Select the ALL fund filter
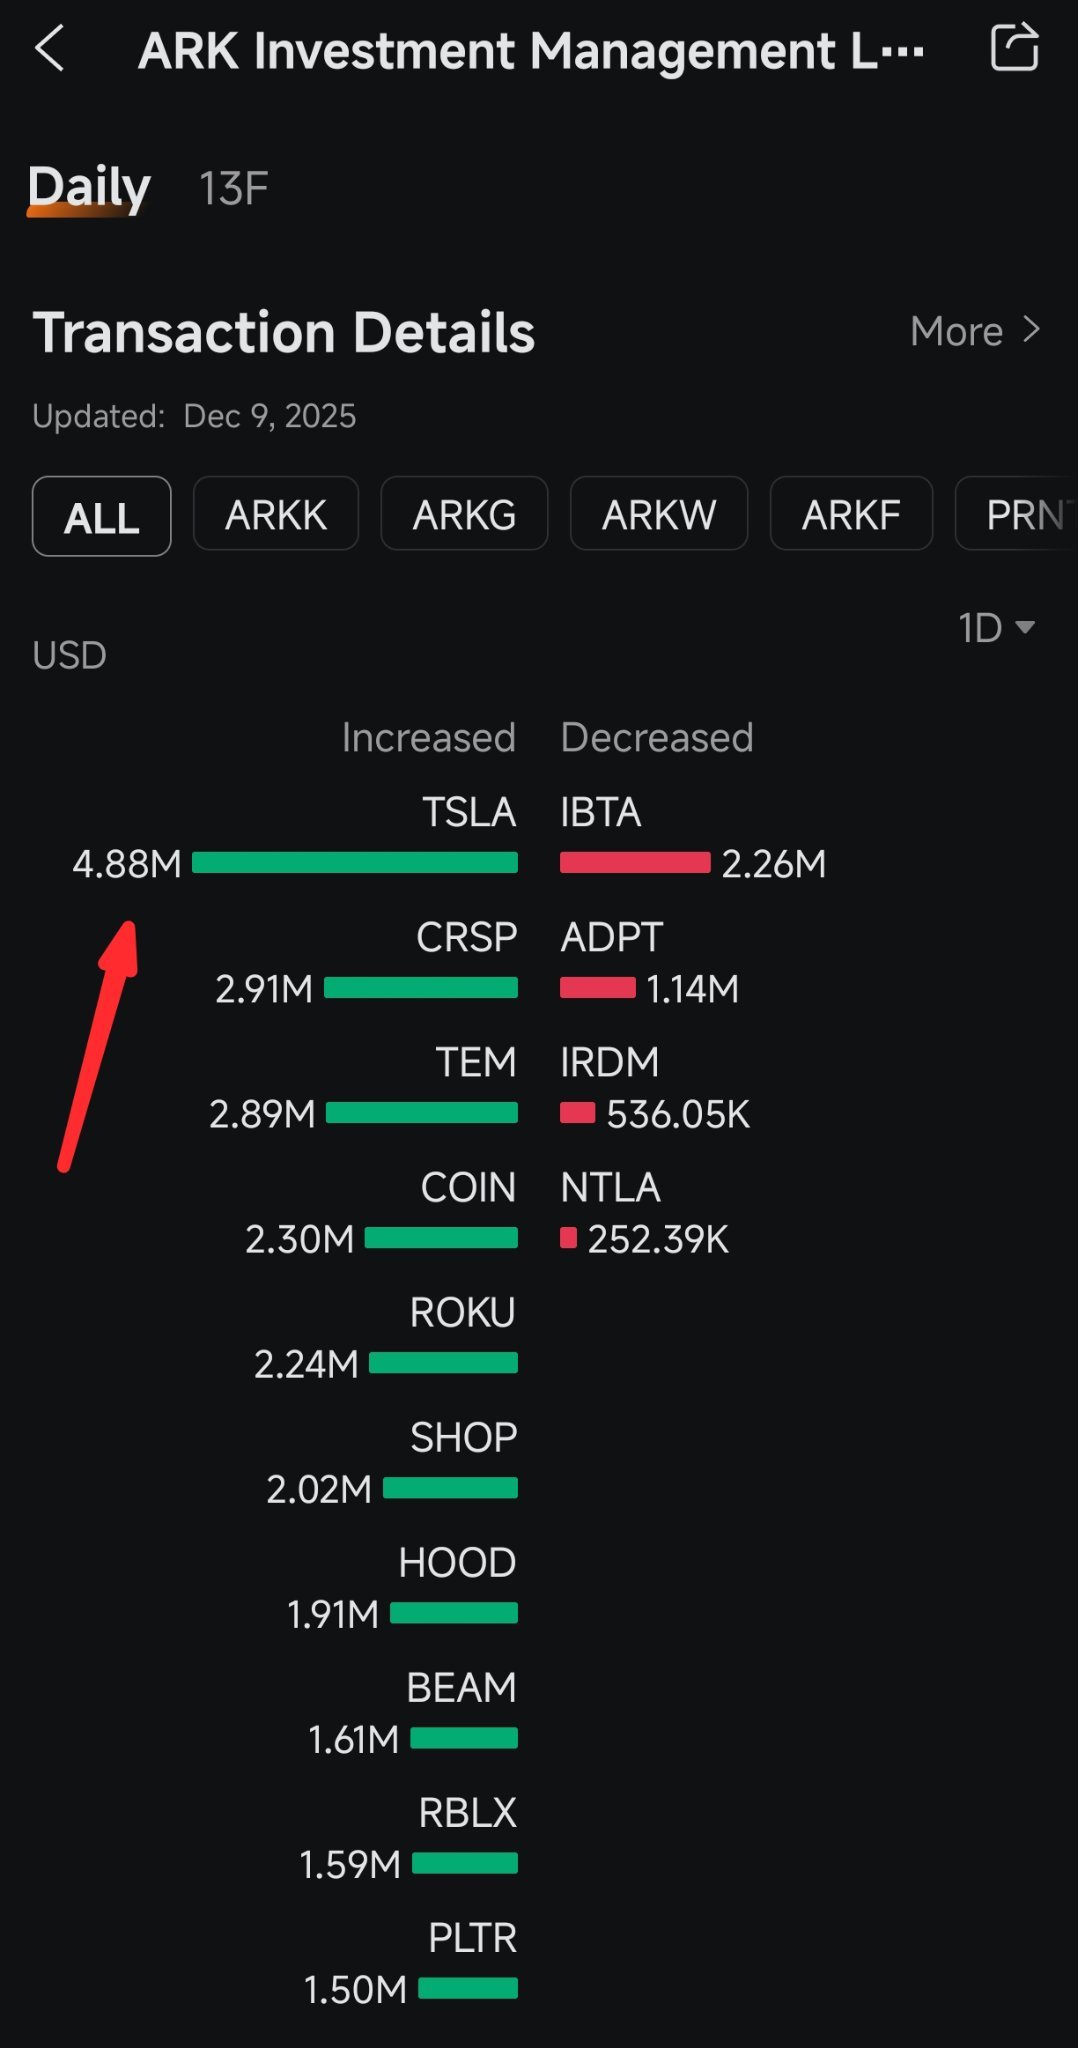The width and height of the screenshot is (1078, 2048). (x=102, y=516)
